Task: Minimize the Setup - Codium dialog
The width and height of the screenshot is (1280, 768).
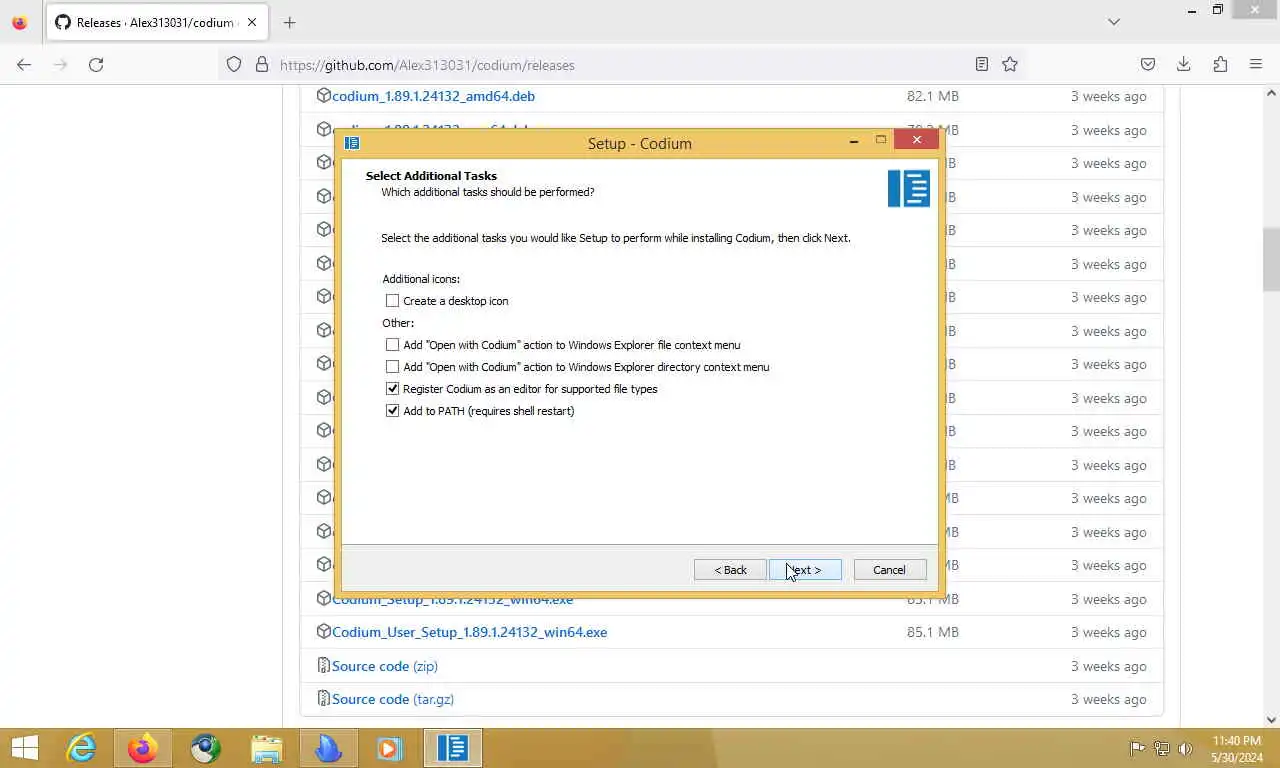Action: (853, 141)
